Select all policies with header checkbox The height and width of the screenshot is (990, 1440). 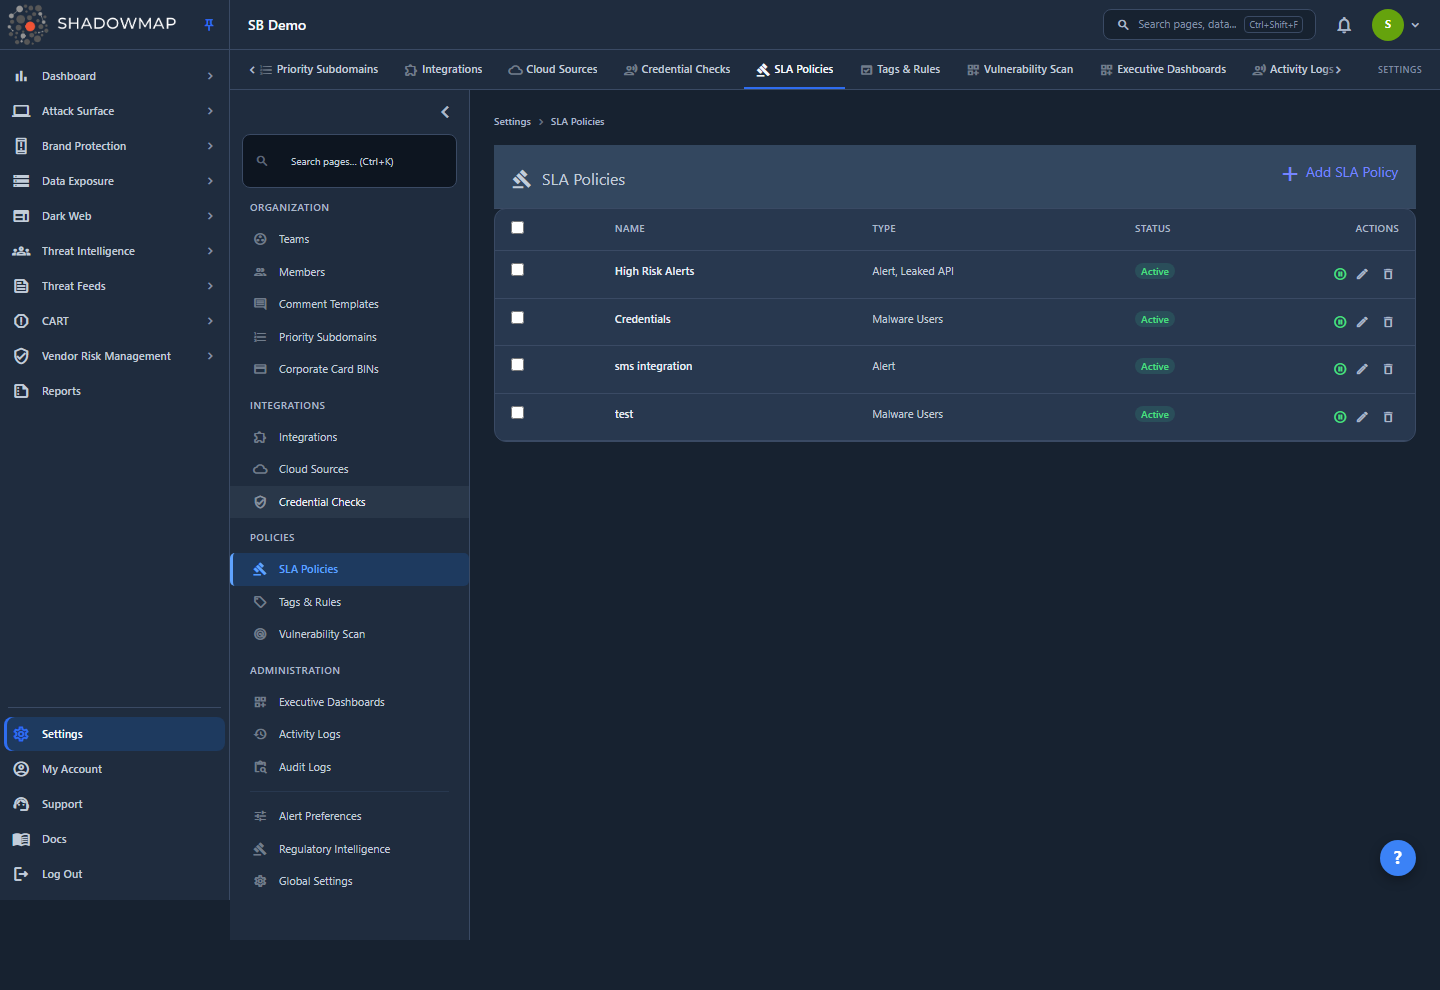pos(517,227)
